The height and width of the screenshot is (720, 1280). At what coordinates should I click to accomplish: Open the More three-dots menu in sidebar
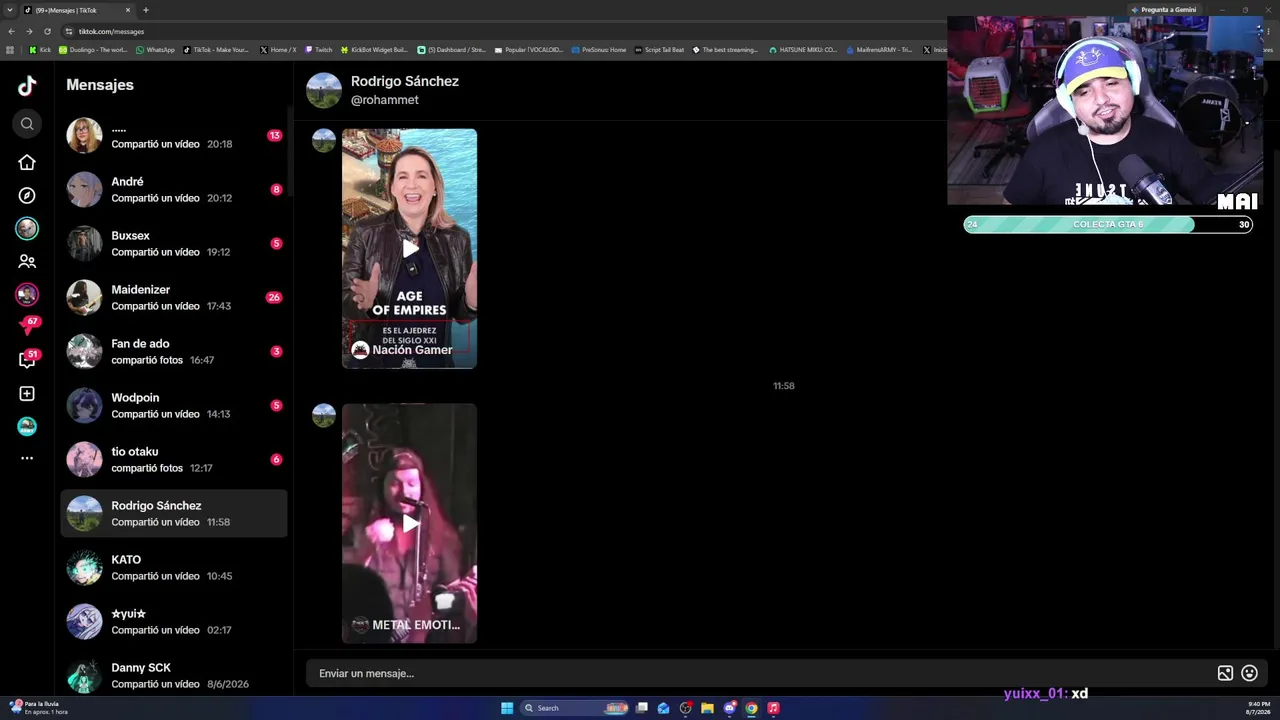pyautogui.click(x=27, y=458)
